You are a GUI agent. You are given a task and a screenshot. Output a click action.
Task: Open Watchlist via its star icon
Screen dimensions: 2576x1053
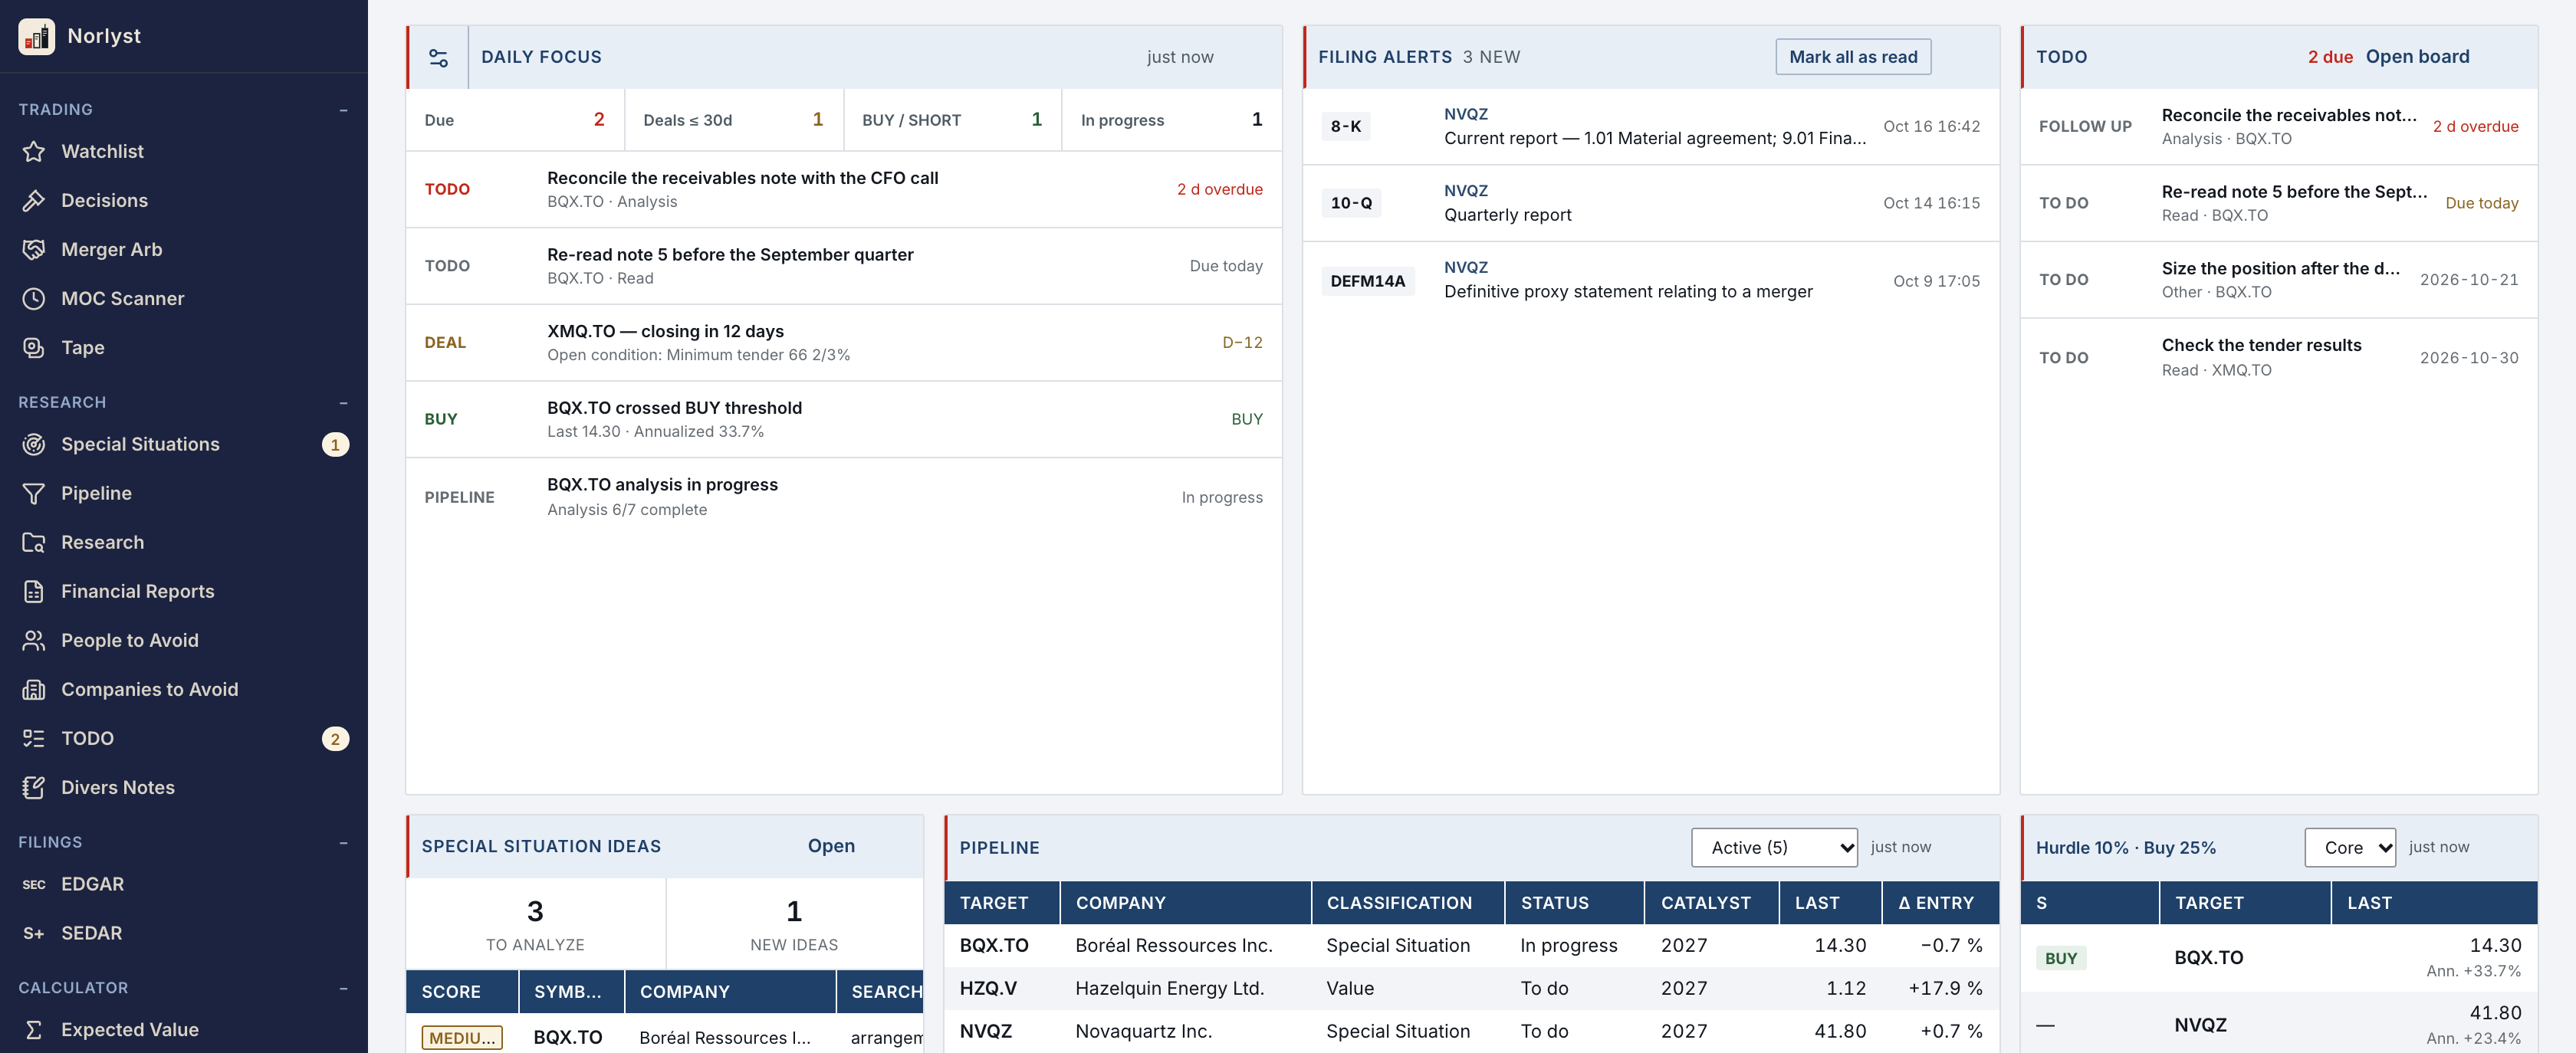34,152
